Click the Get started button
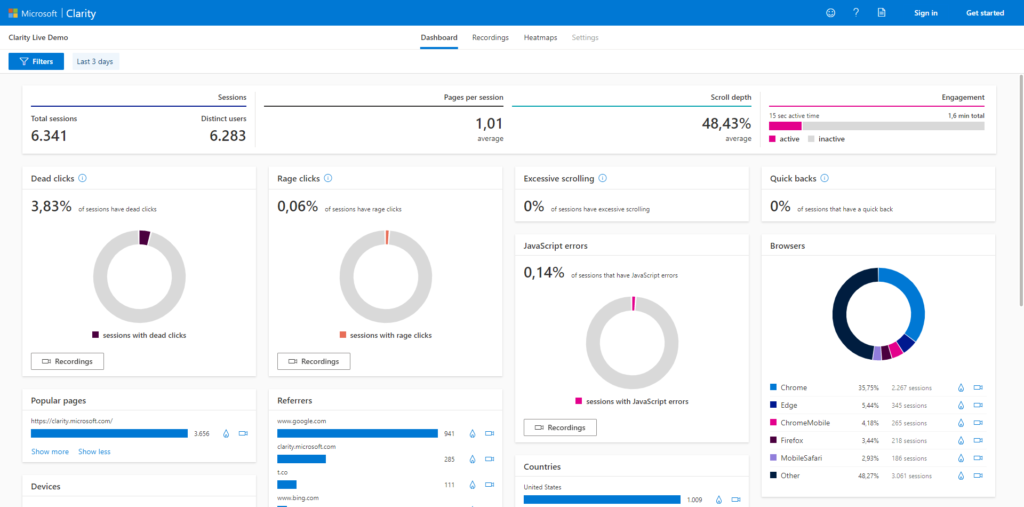The width and height of the screenshot is (1024, 507). pyautogui.click(x=985, y=12)
